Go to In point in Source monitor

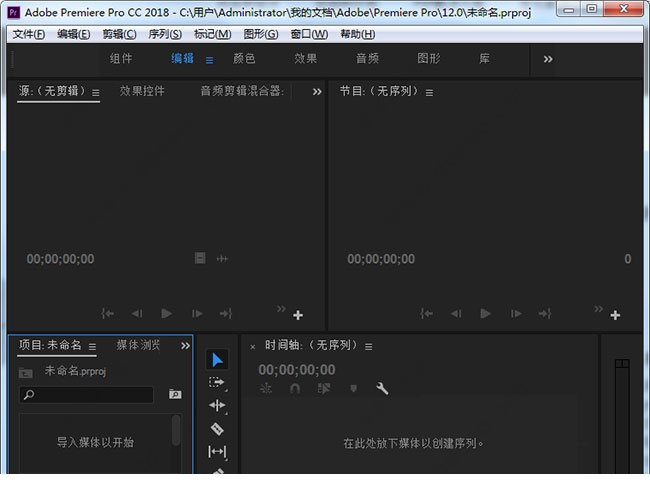tap(107, 314)
